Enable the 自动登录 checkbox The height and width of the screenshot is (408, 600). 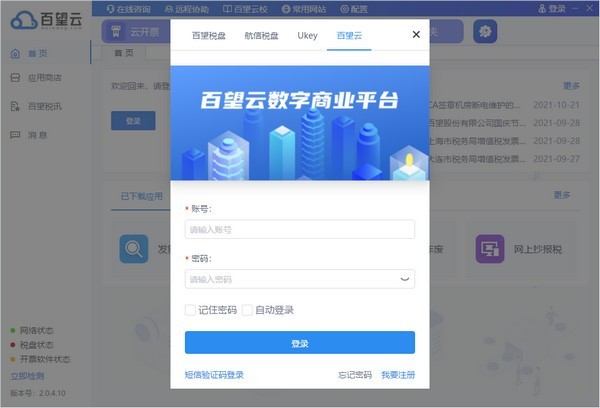point(247,310)
